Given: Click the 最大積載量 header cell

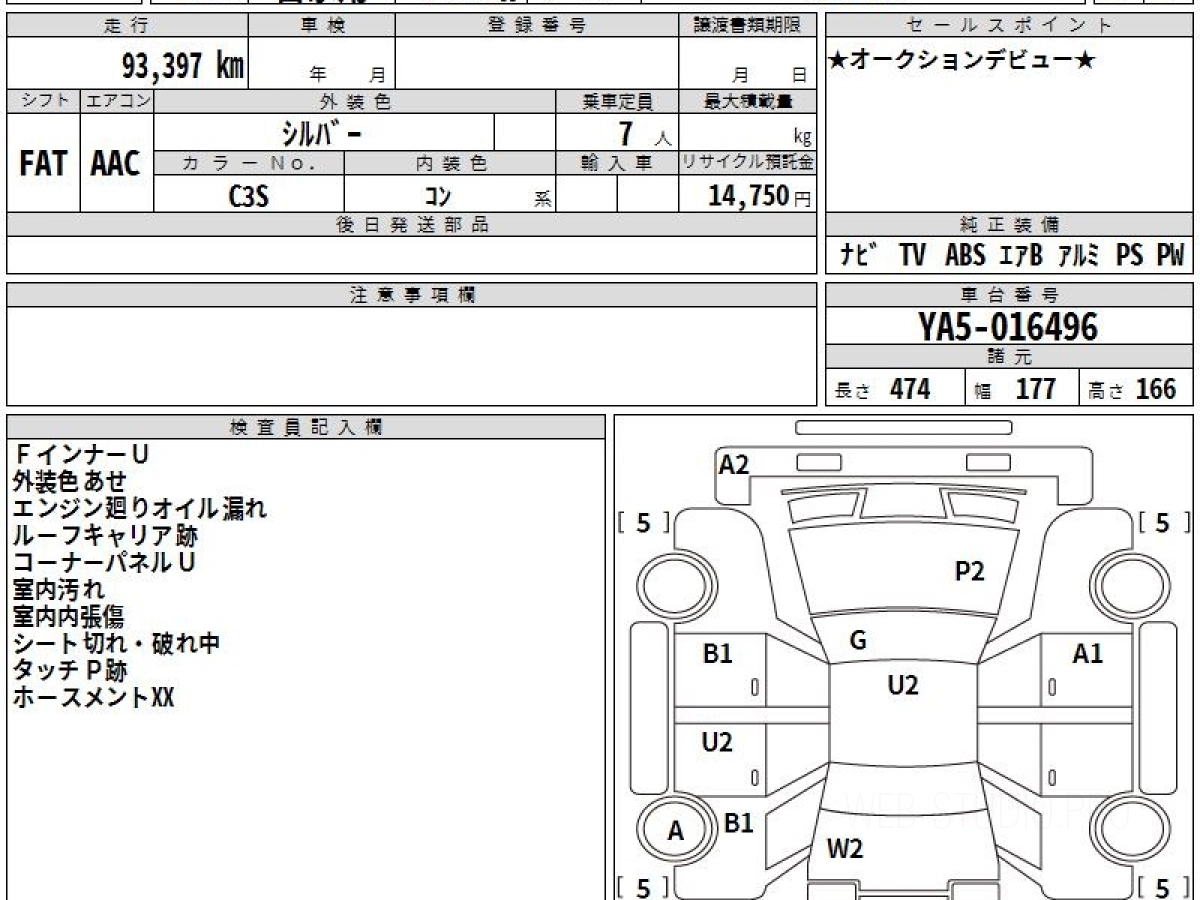Looking at the screenshot, I should [748, 101].
